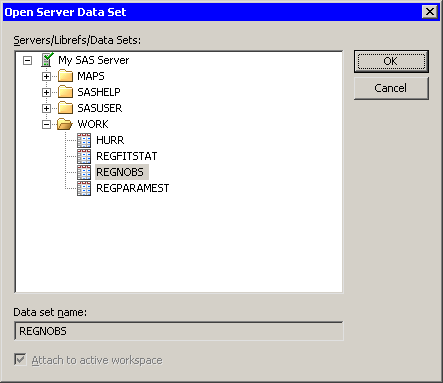
Task: Select the REGPARAMEST data set name
Action: [132, 188]
